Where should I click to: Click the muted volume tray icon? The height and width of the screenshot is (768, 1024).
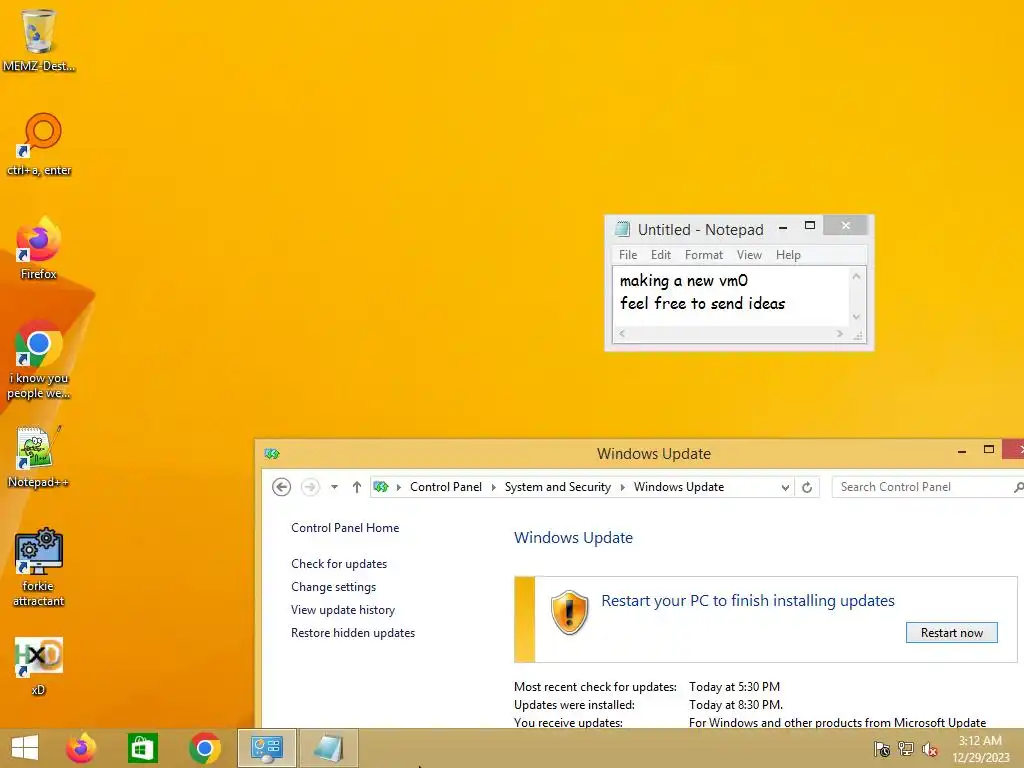[930, 749]
